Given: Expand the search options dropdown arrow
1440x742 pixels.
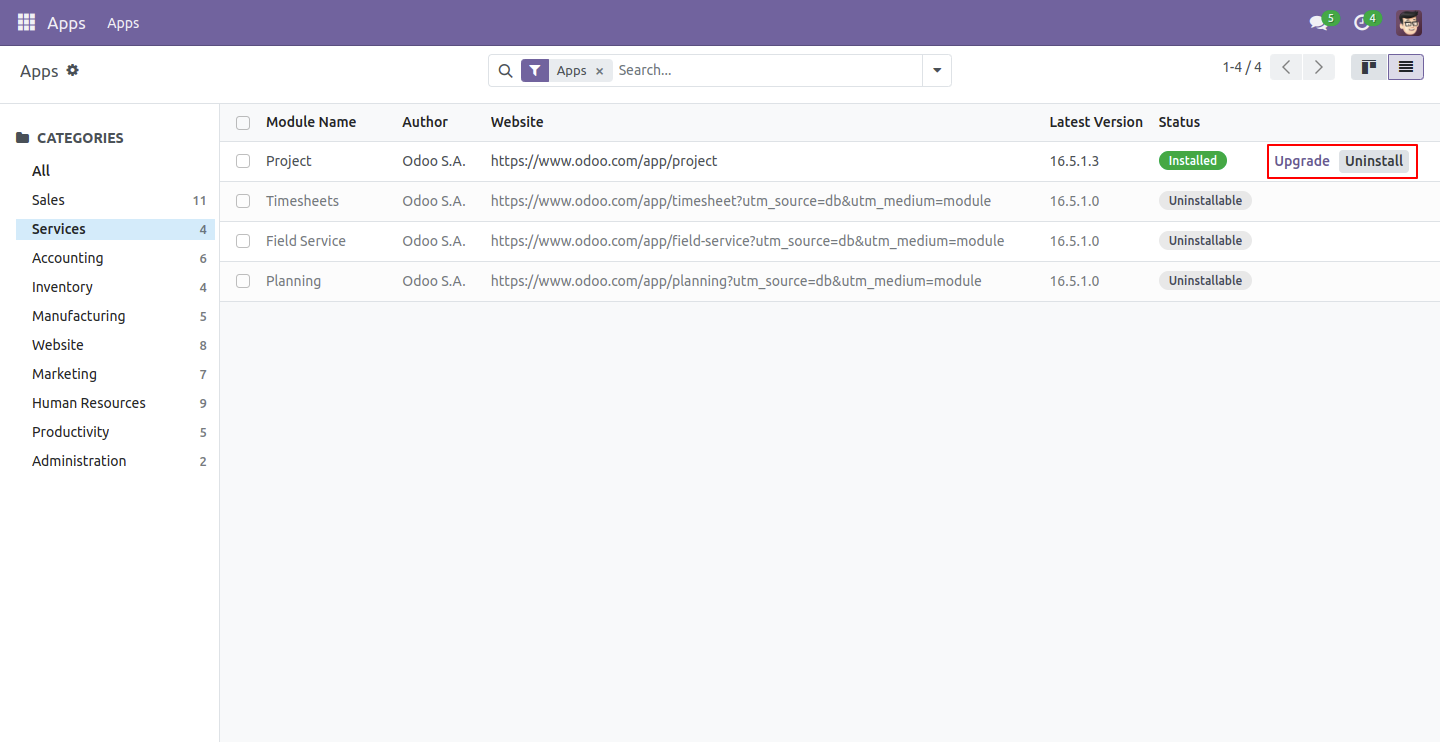Looking at the screenshot, I should (x=937, y=70).
